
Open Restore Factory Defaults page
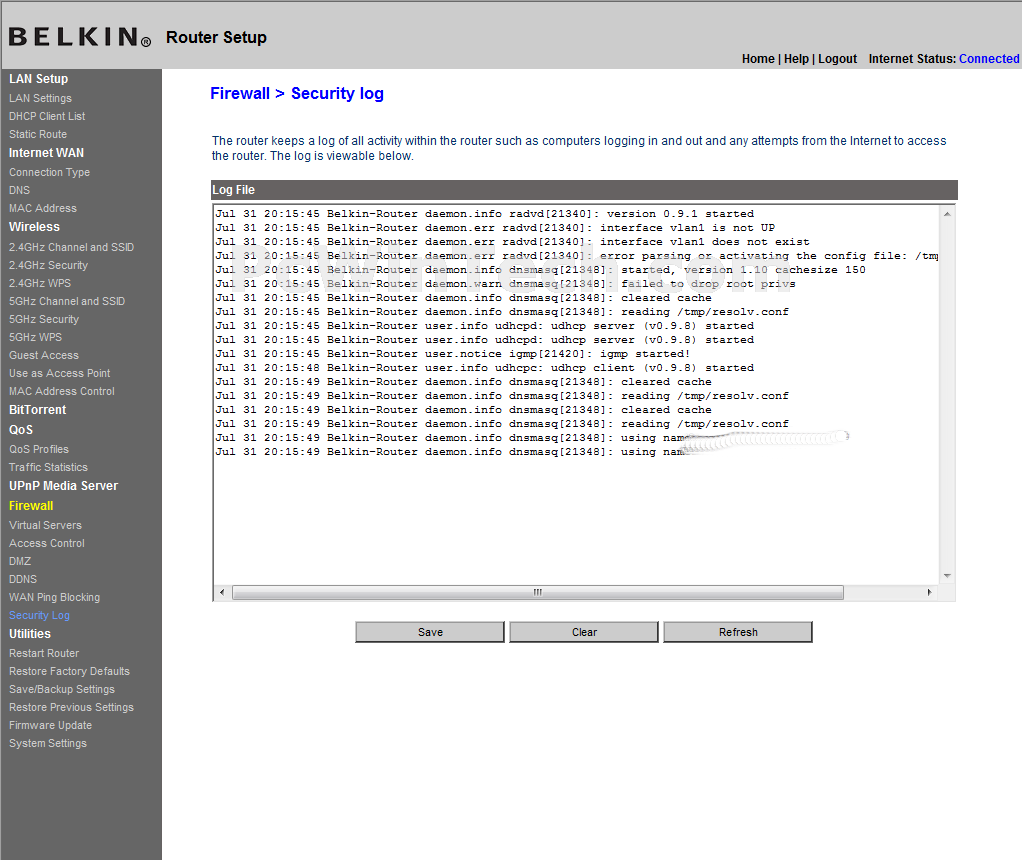click(x=69, y=672)
